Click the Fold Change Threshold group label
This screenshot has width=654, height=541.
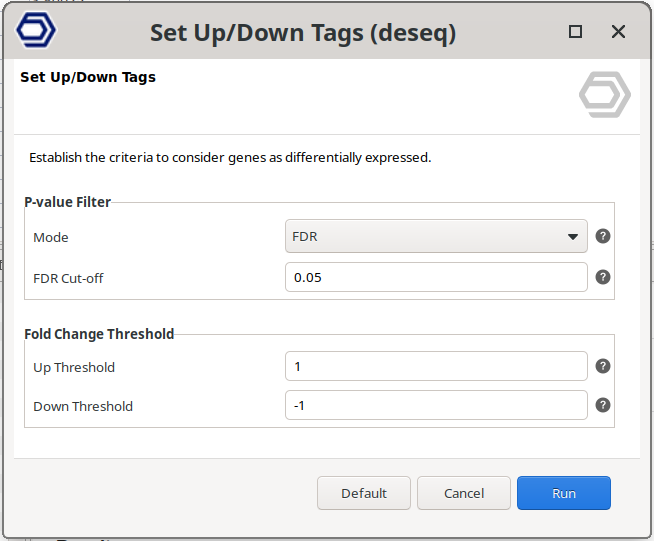click(99, 334)
